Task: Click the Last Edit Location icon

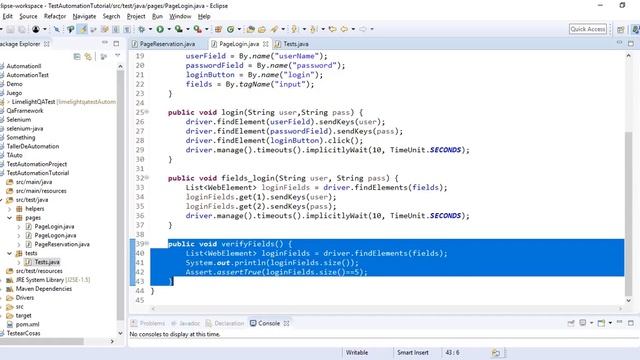Action: tap(332, 29)
